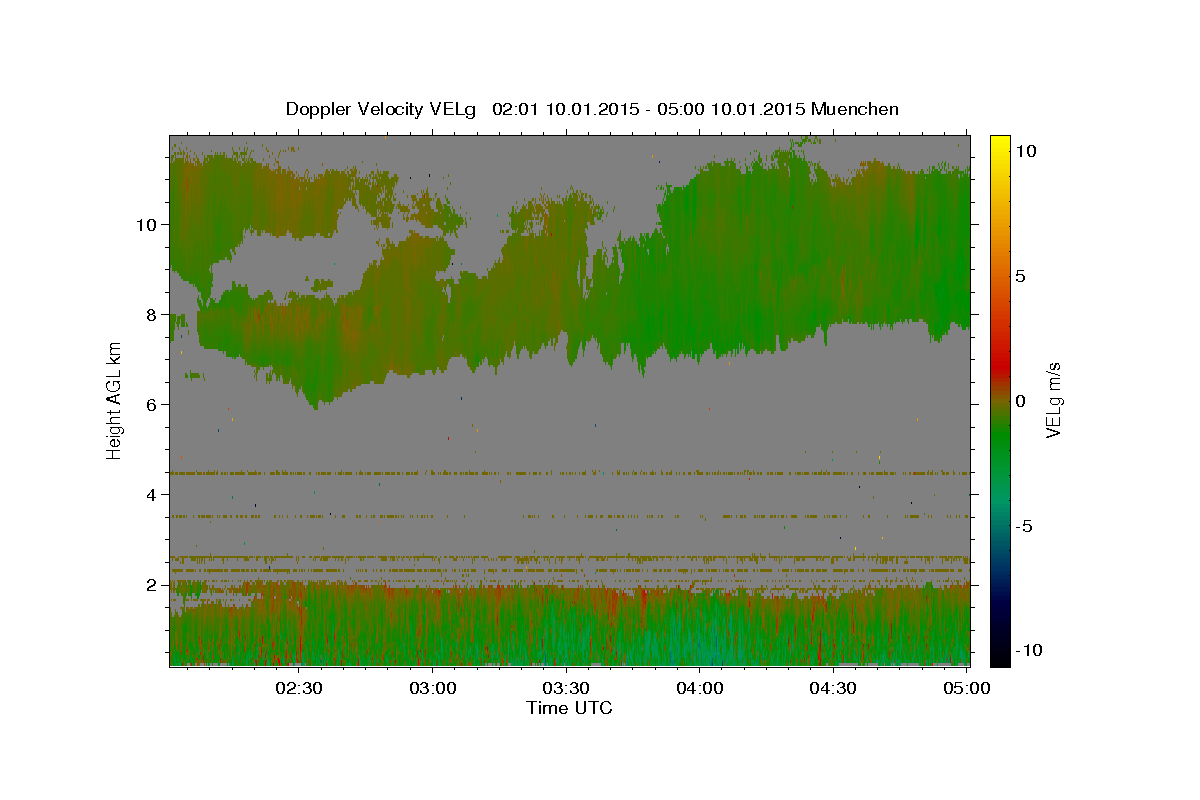
Task: Pick the yellow top of the colorbar
Action: click(999, 145)
